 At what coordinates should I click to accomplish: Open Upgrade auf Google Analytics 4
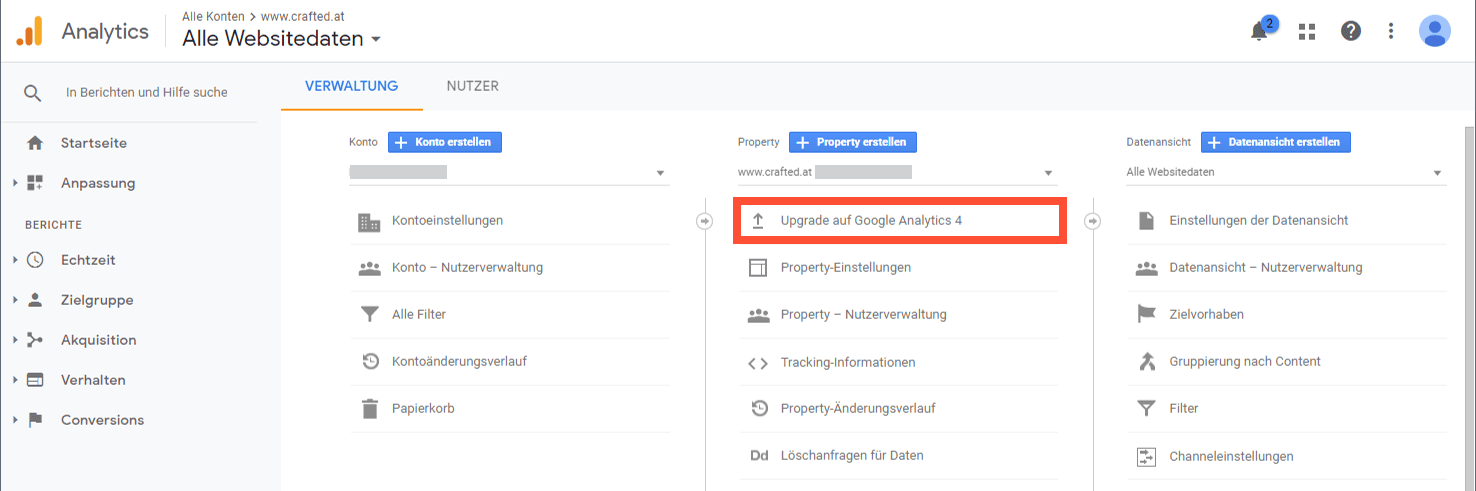[898, 221]
